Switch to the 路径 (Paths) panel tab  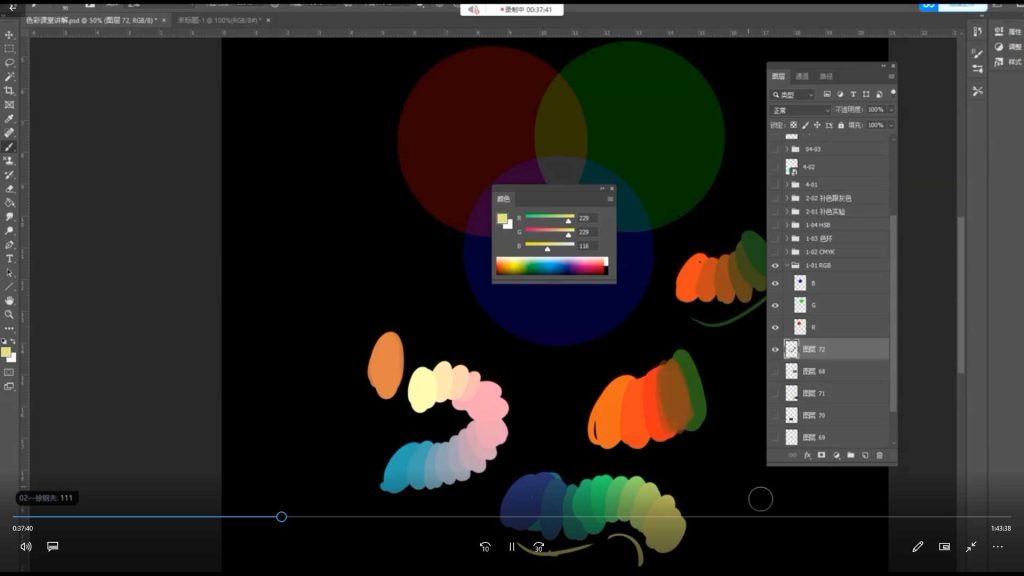coord(826,76)
